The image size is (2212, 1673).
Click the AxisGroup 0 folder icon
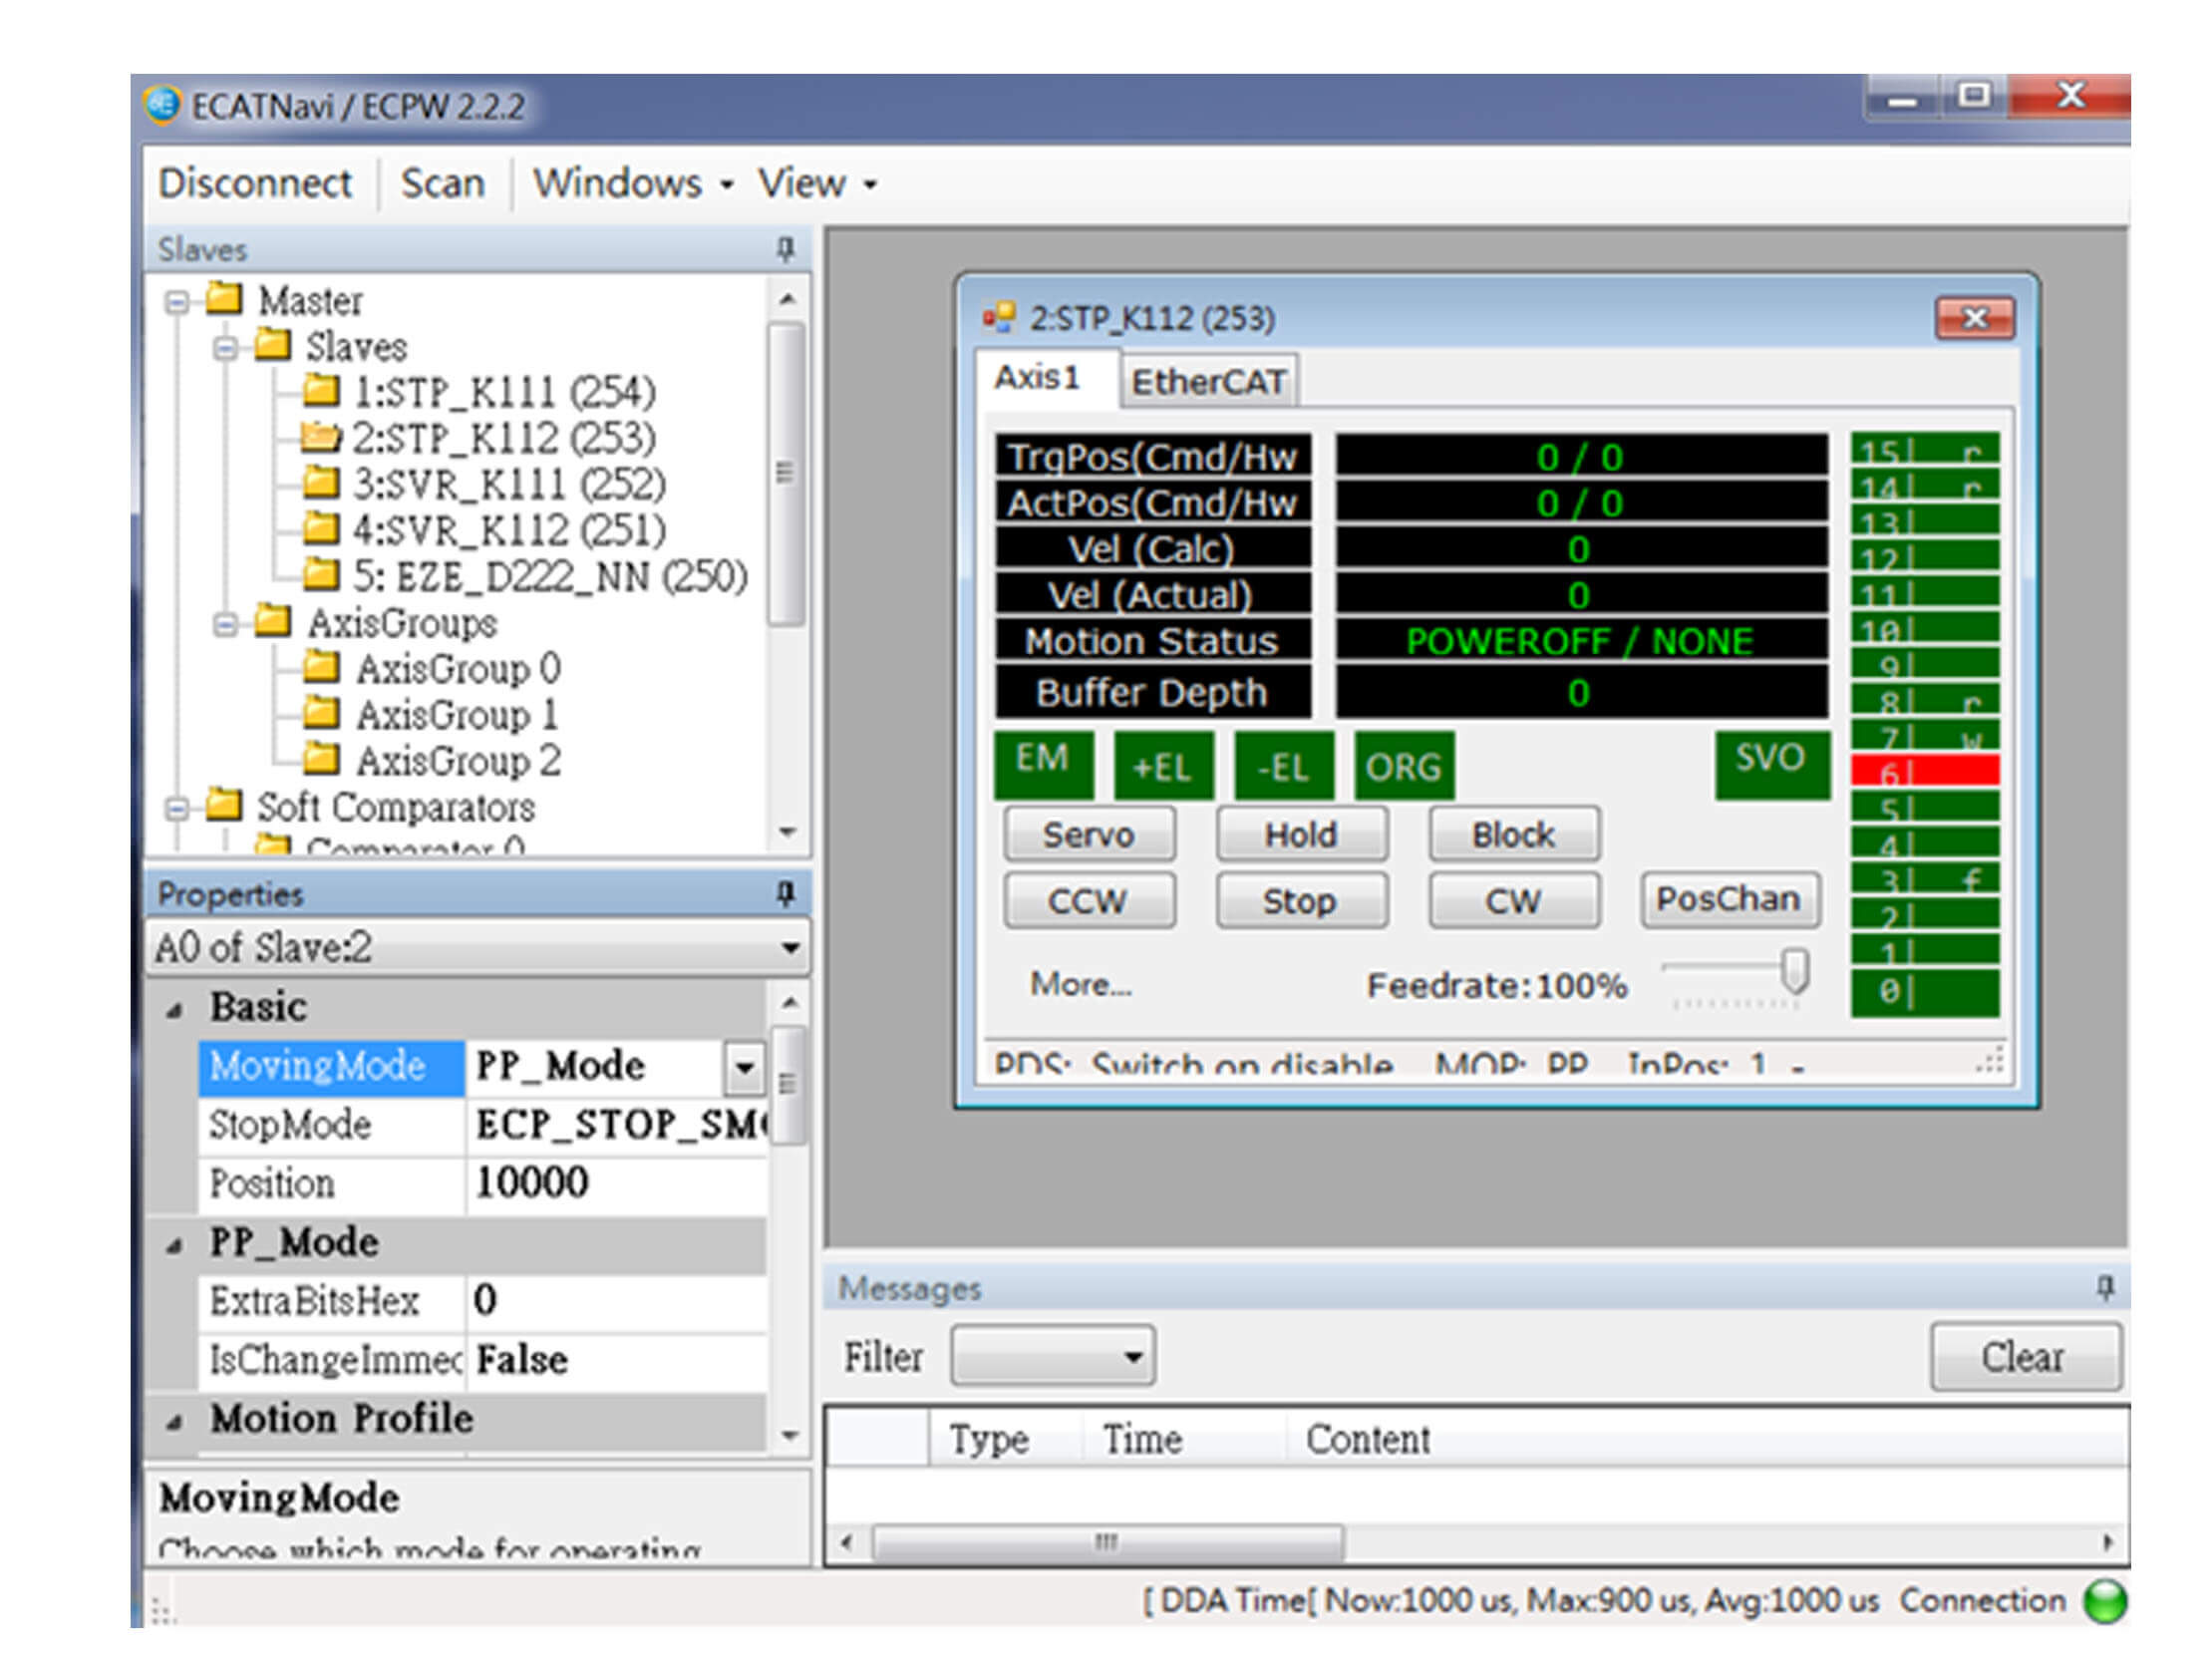pos(321,667)
